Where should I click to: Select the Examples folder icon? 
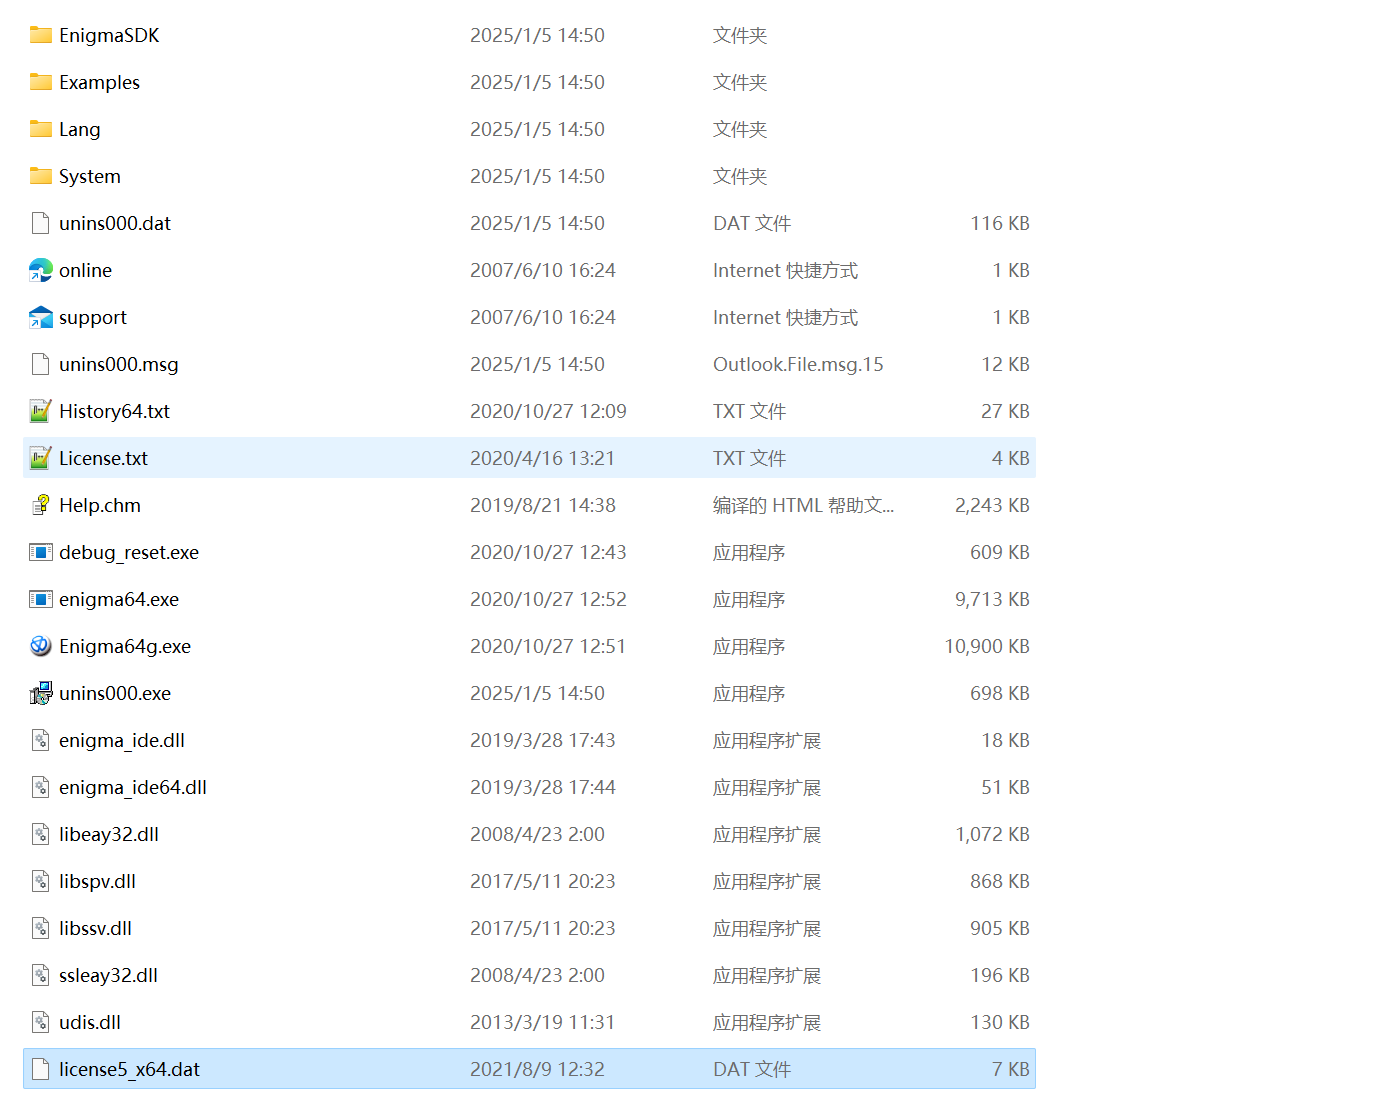click(x=40, y=82)
